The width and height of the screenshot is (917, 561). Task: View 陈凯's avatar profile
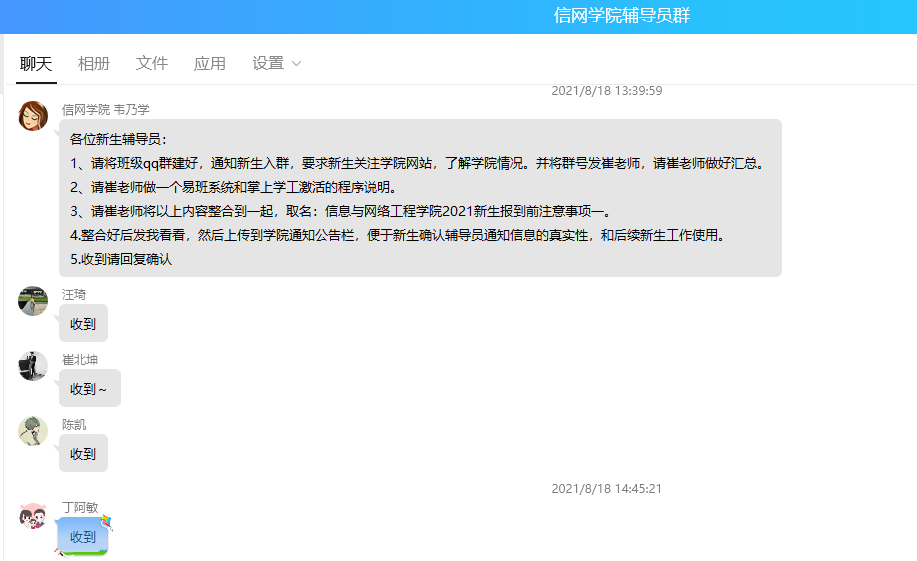point(33,431)
